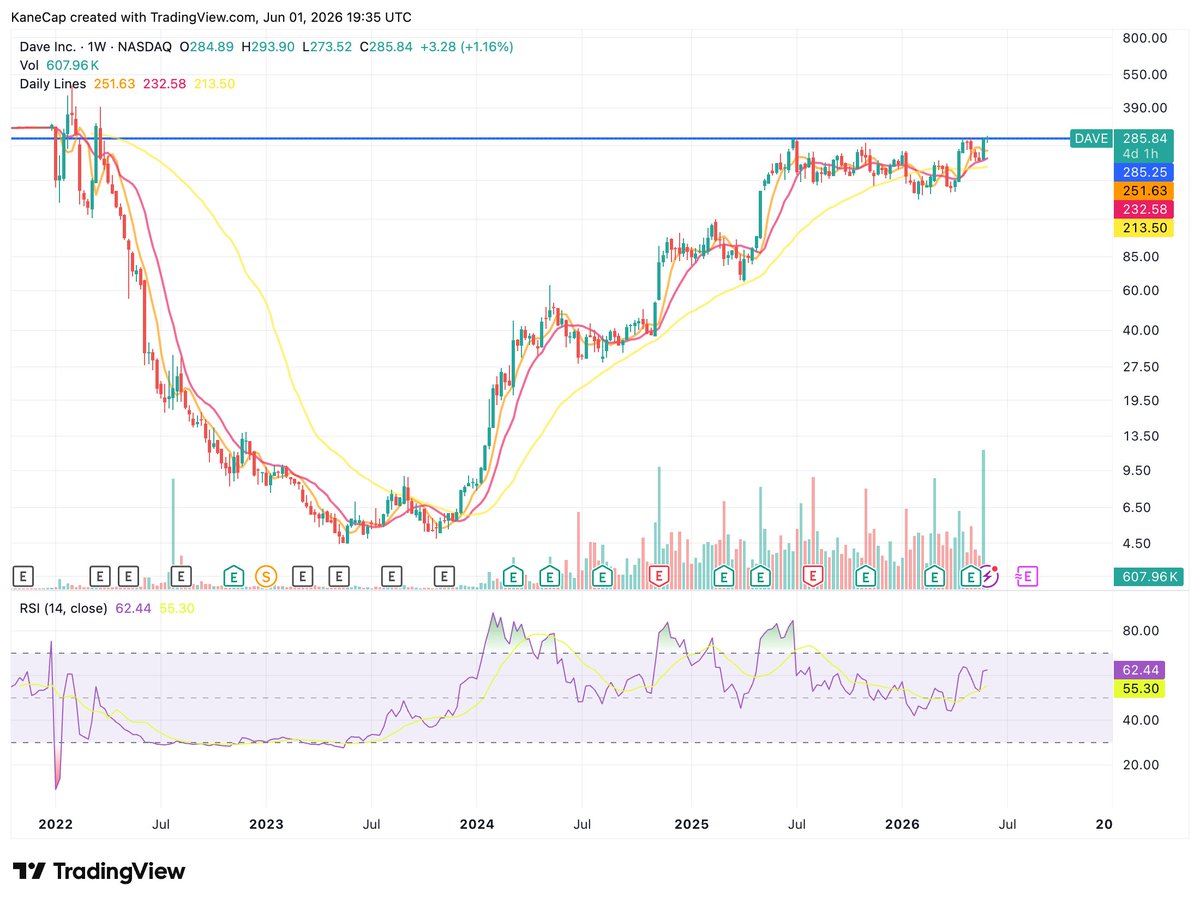Select the green earnings marker left of the S marker
Screen dimensions: 1200x904
click(x=233, y=575)
